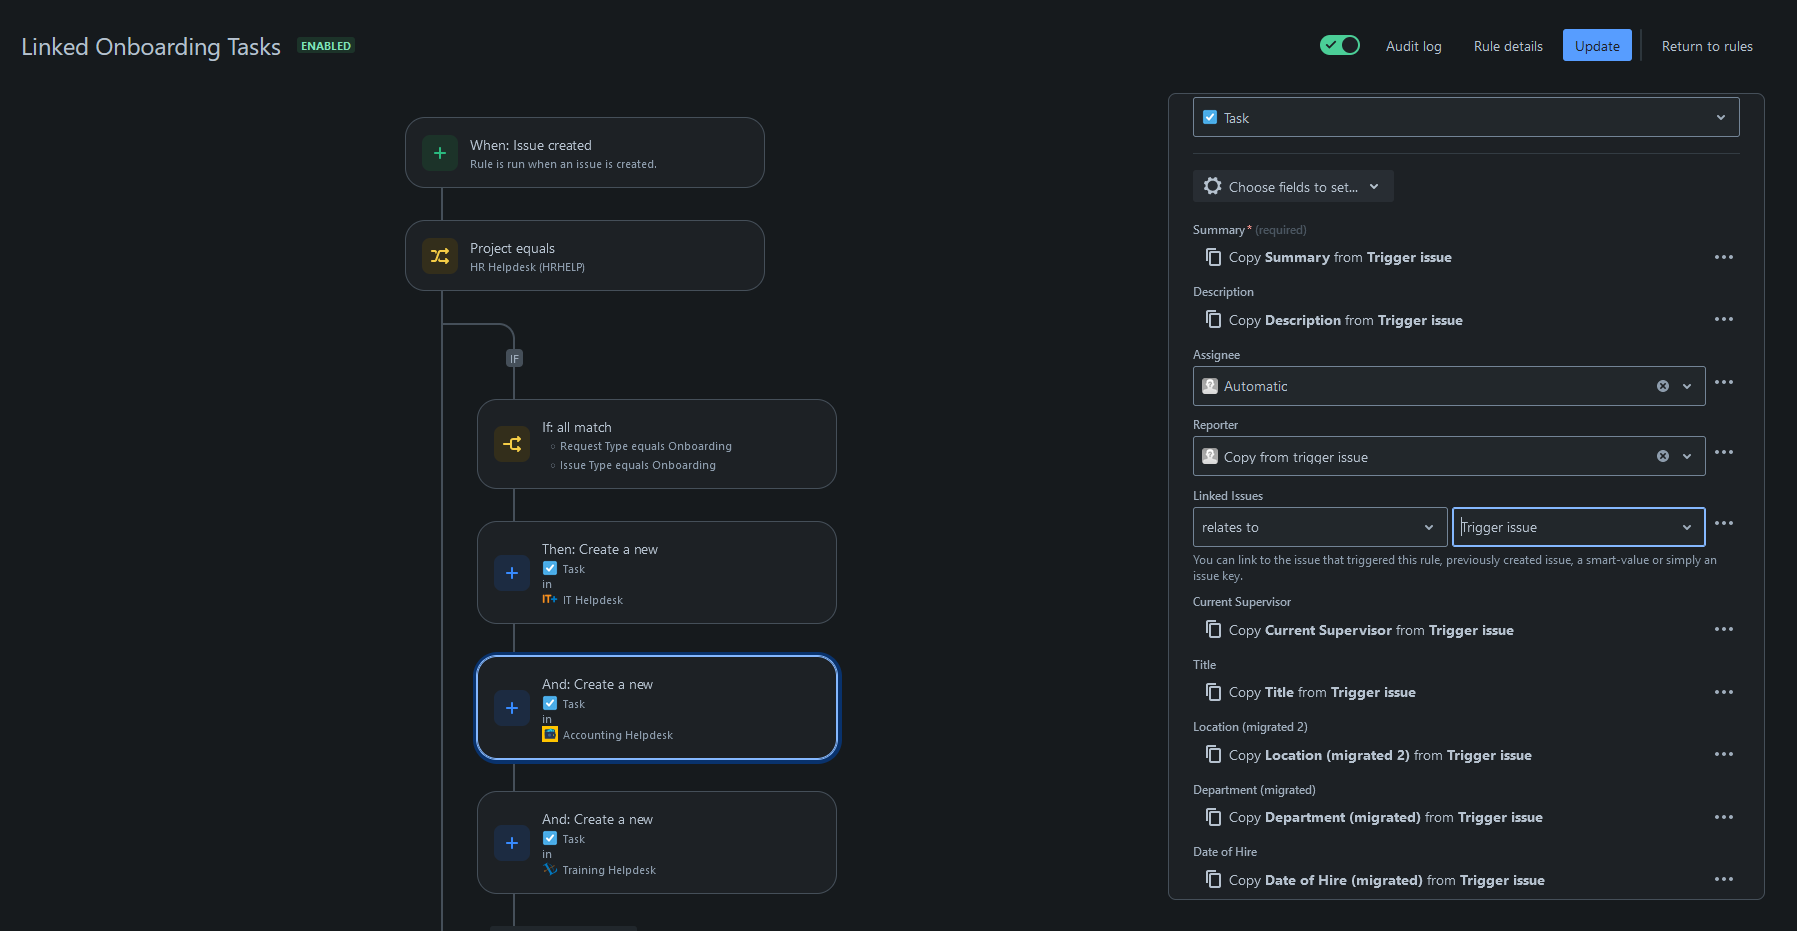The height and width of the screenshot is (931, 1797).
Task: Click the branch icon of the If all match block
Action: point(512,444)
